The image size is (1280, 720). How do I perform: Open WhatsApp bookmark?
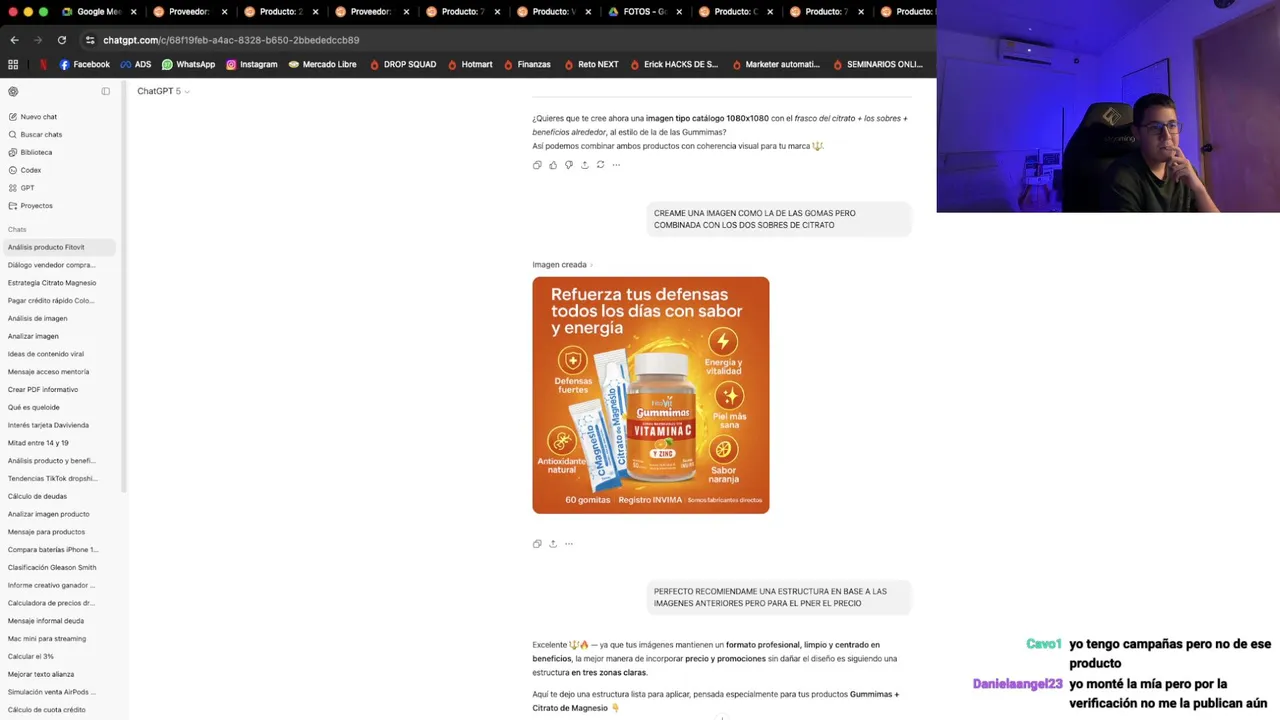(x=188, y=64)
